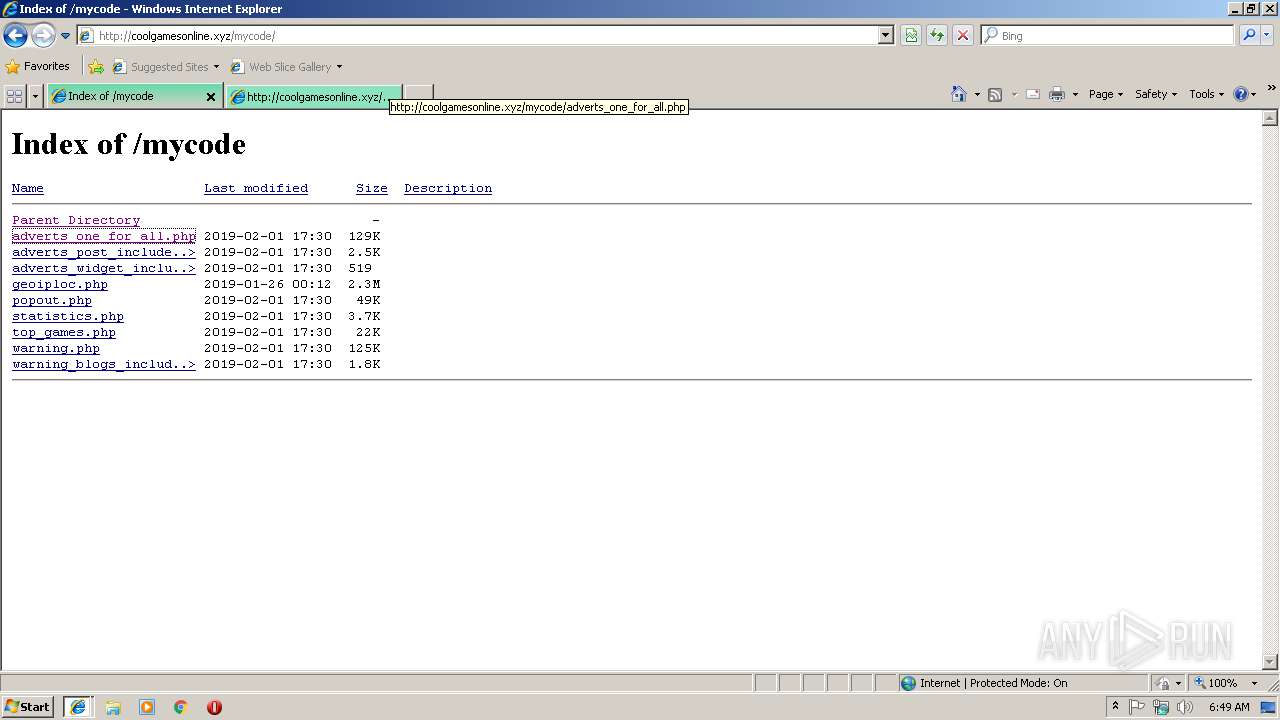This screenshot has height=720, width=1280.
Task: Open Windows Explorer folder taskbar icon
Action: coord(113,707)
